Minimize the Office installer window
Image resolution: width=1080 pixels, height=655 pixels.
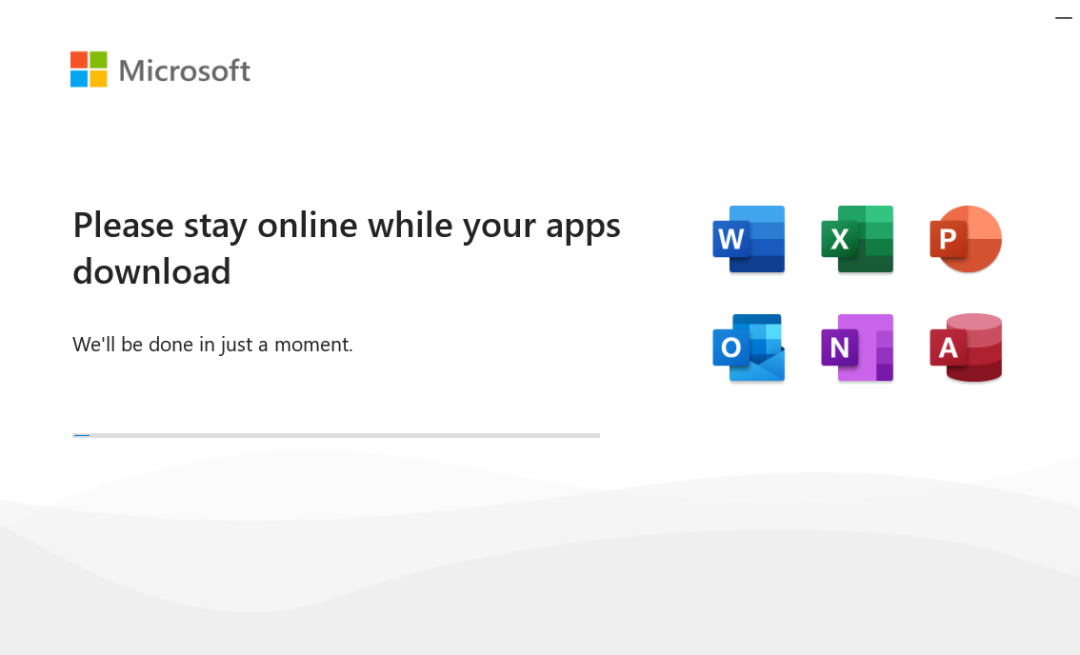click(x=1063, y=18)
